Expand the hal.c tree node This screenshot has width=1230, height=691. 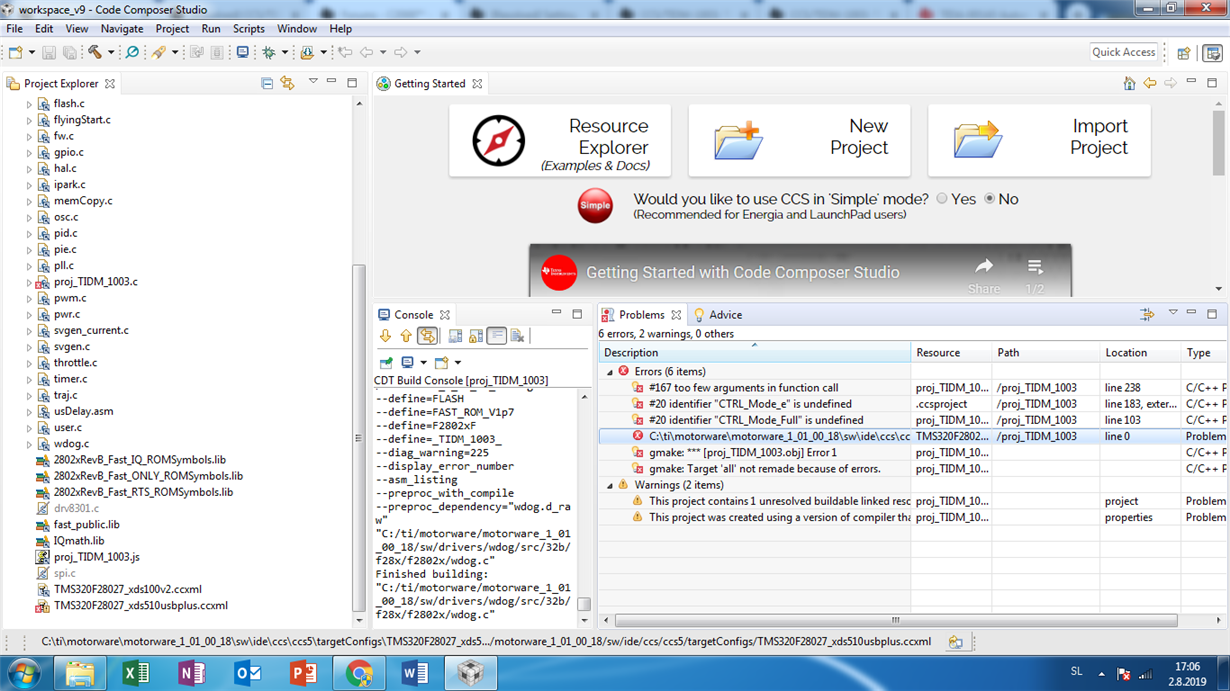tap(29, 169)
